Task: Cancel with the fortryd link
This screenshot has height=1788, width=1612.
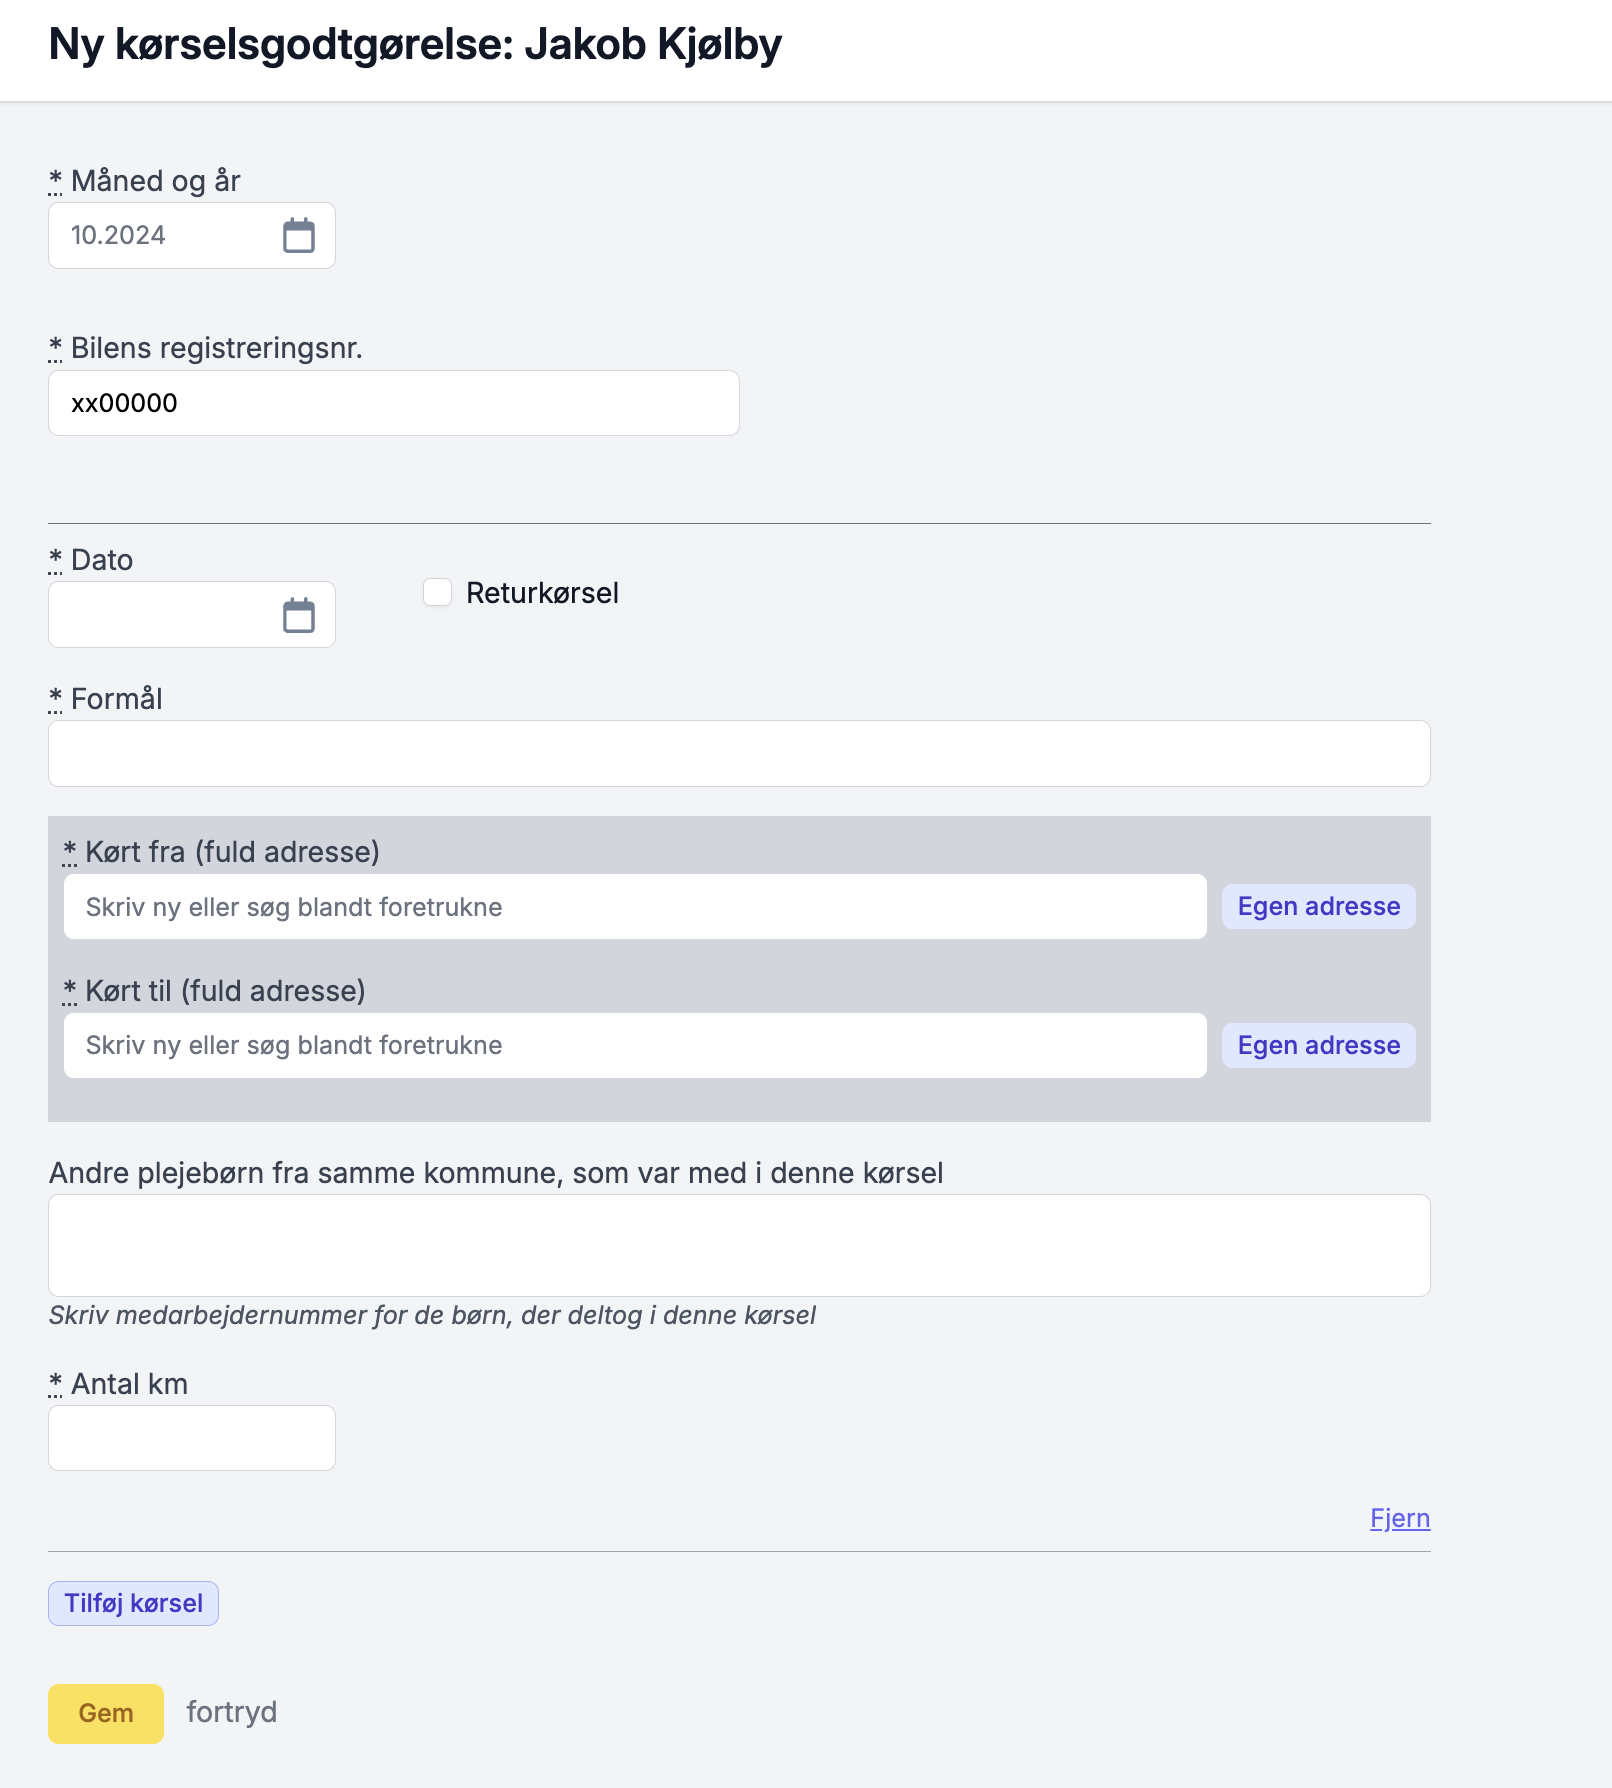Action: pos(231,1712)
